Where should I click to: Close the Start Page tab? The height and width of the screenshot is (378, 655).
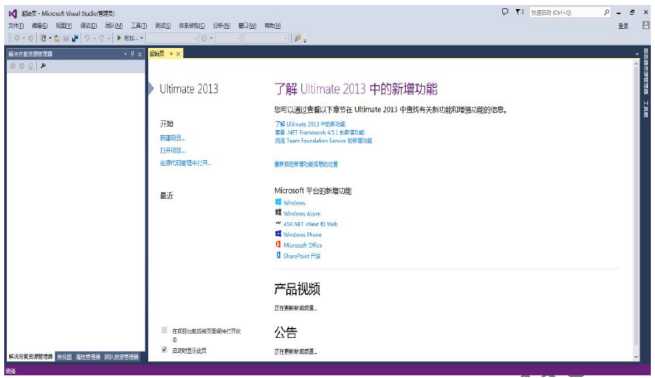(x=178, y=53)
